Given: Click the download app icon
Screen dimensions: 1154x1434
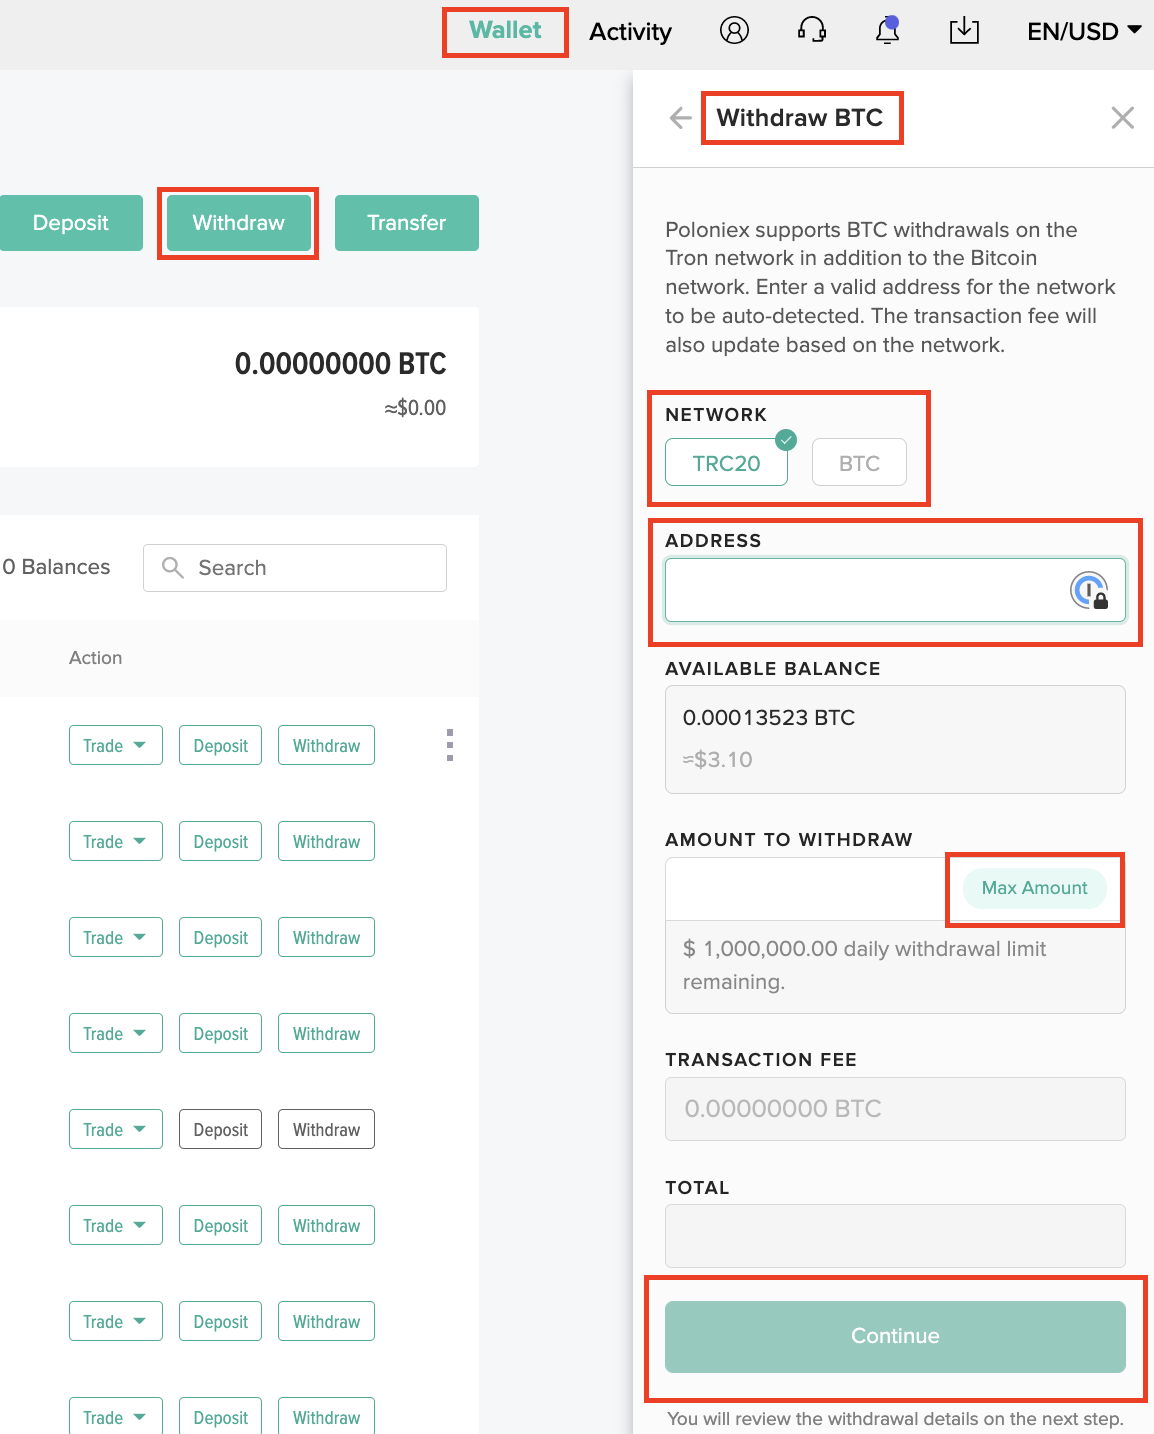Looking at the screenshot, I should pos(964,31).
